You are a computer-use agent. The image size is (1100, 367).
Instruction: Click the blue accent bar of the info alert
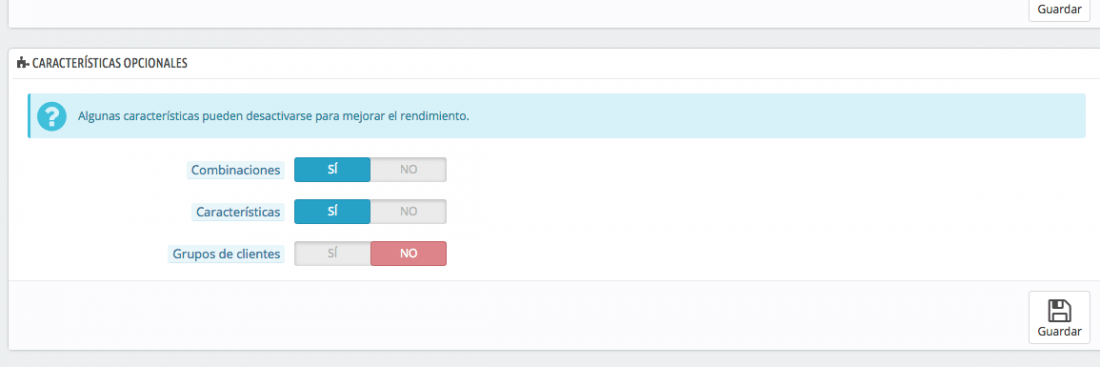(x=29, y=116)
